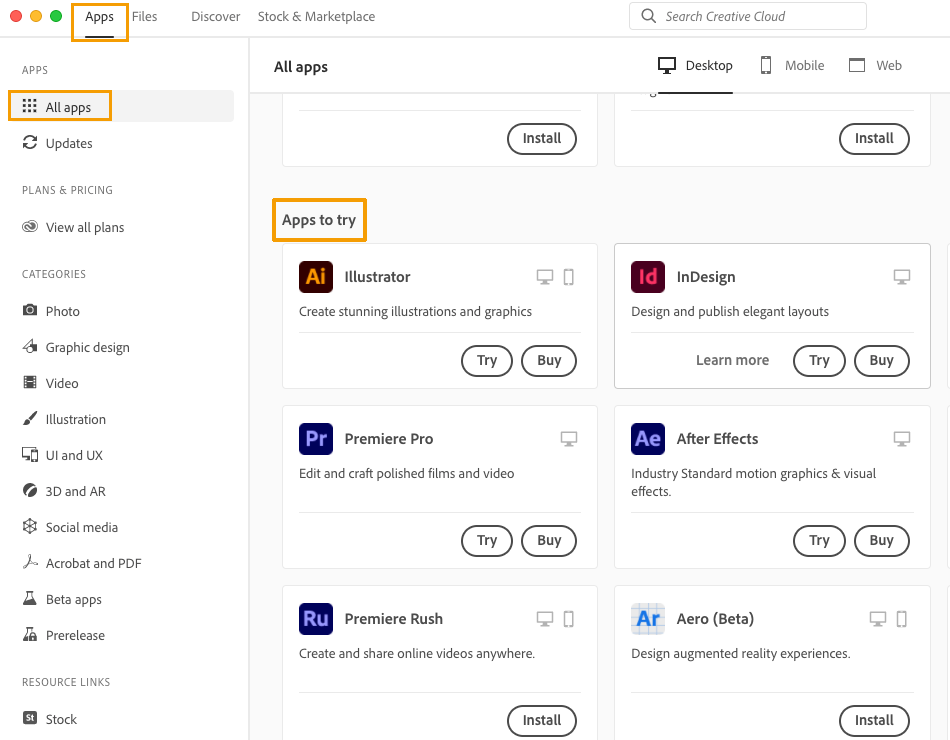Switch to the Mobile apps tab
950x740 pixels.
point(792,66)
